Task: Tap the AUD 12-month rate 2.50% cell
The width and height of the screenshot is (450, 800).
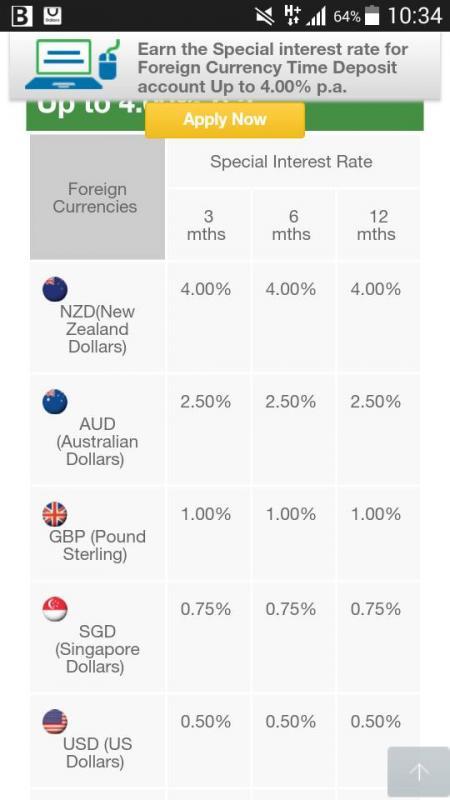Action: click(377, 430)
